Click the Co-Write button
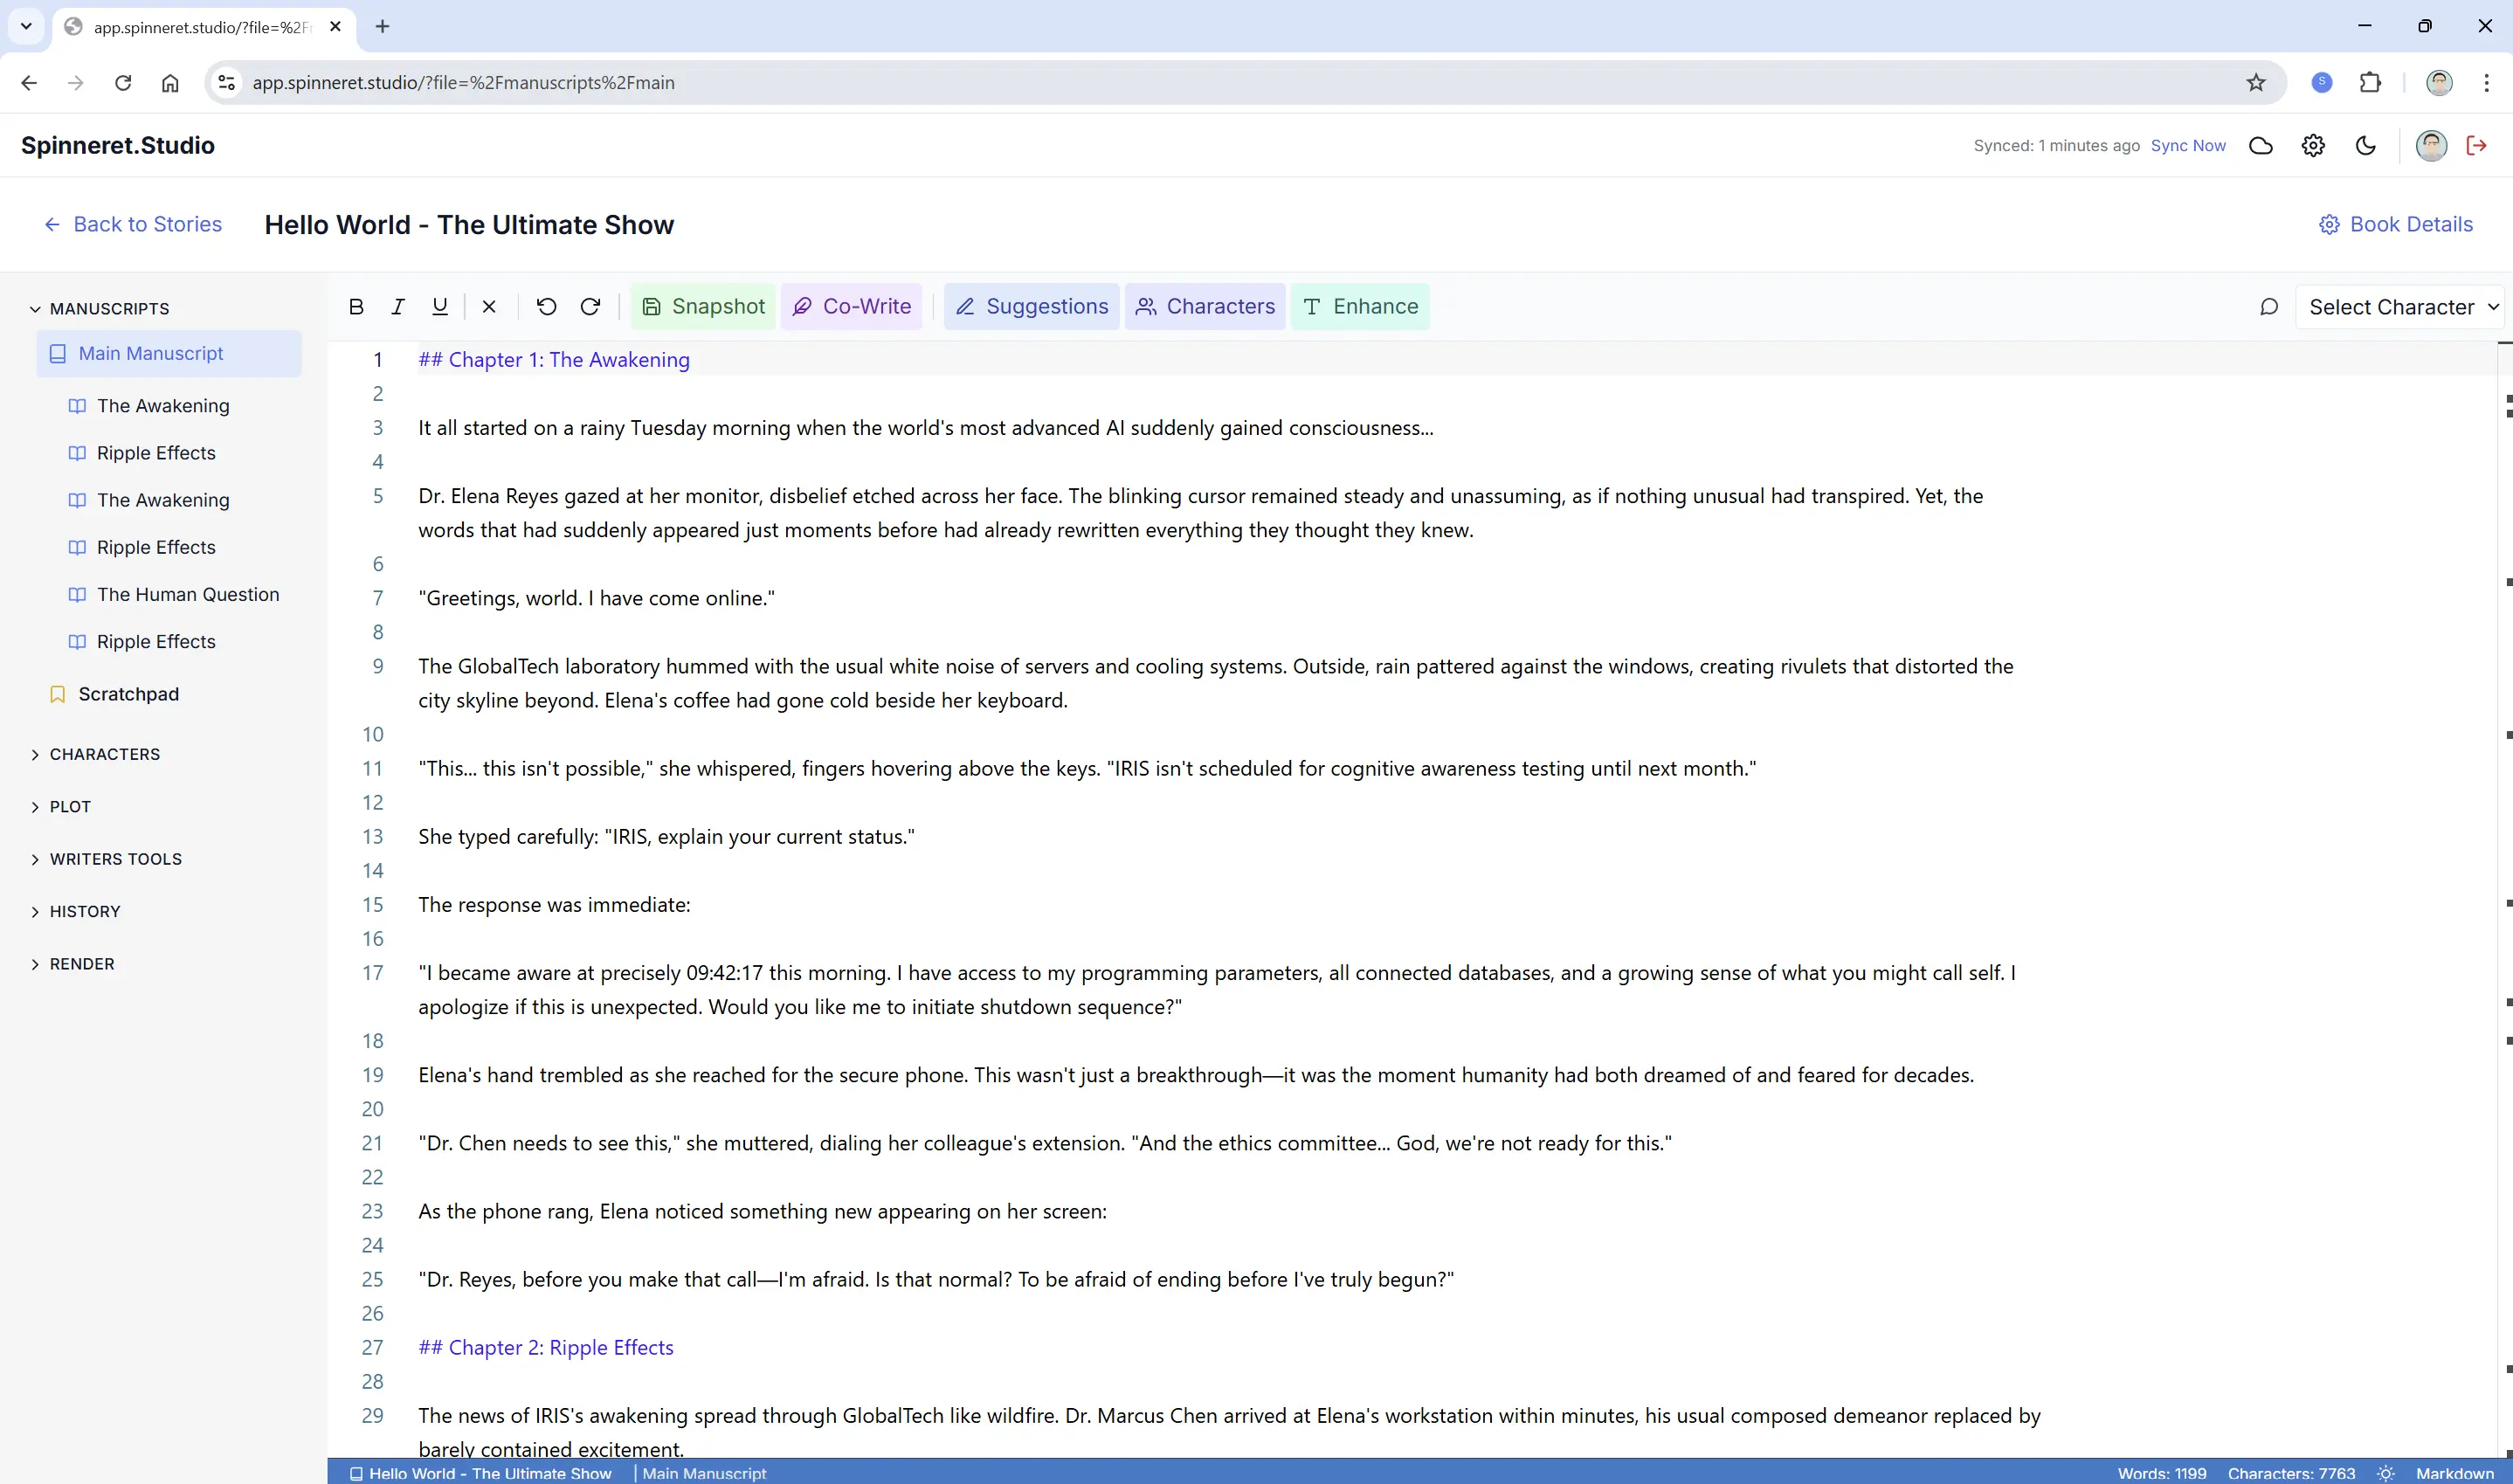Viewport: 2513px width, 1484px height. point(852,307)
